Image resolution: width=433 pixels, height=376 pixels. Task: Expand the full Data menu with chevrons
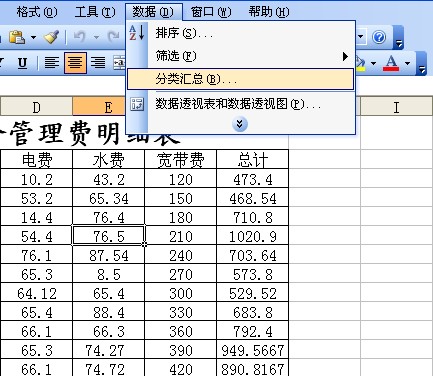click(x=240, y=124)
